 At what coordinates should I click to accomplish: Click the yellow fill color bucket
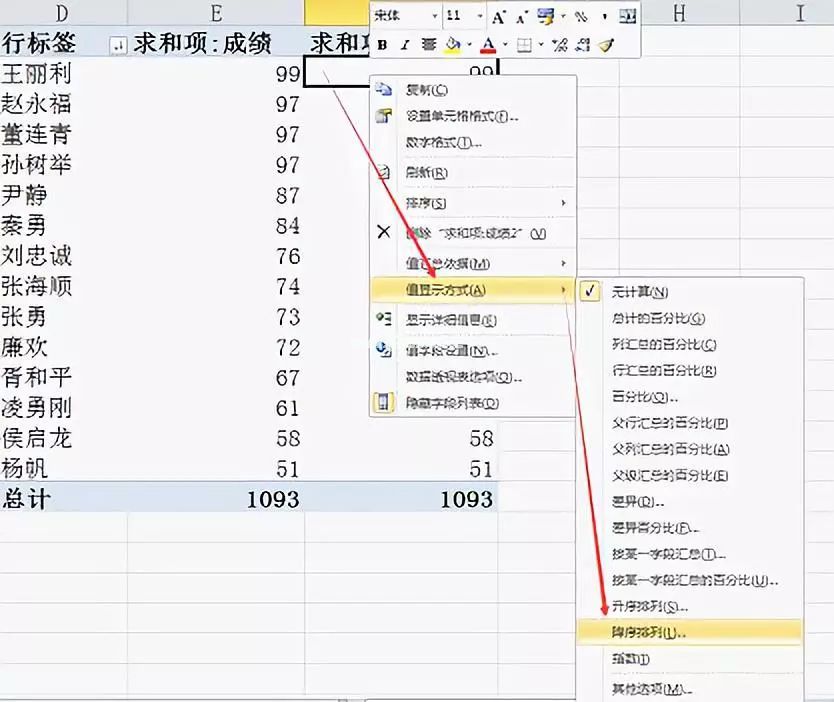[x=452, y=45]
